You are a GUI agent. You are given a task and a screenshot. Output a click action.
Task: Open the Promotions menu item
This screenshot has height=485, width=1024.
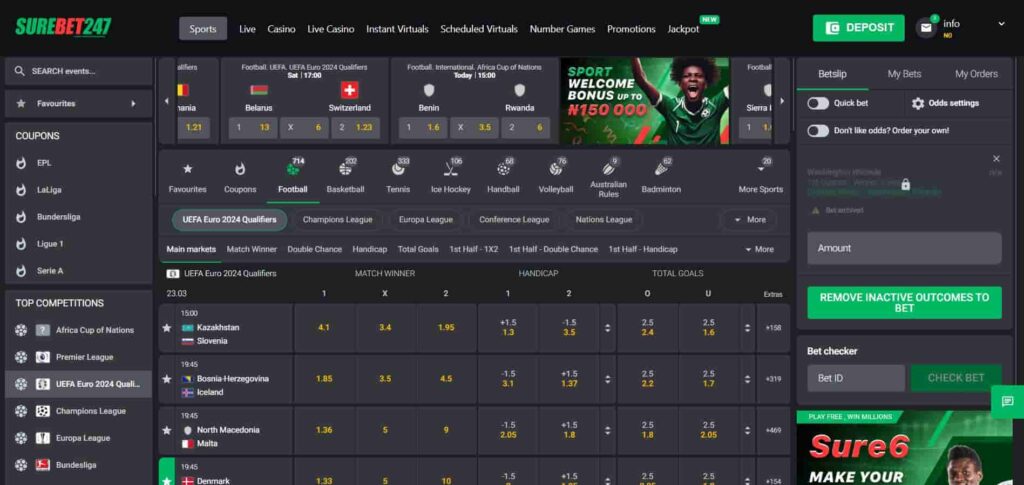(x=631, y=29)
